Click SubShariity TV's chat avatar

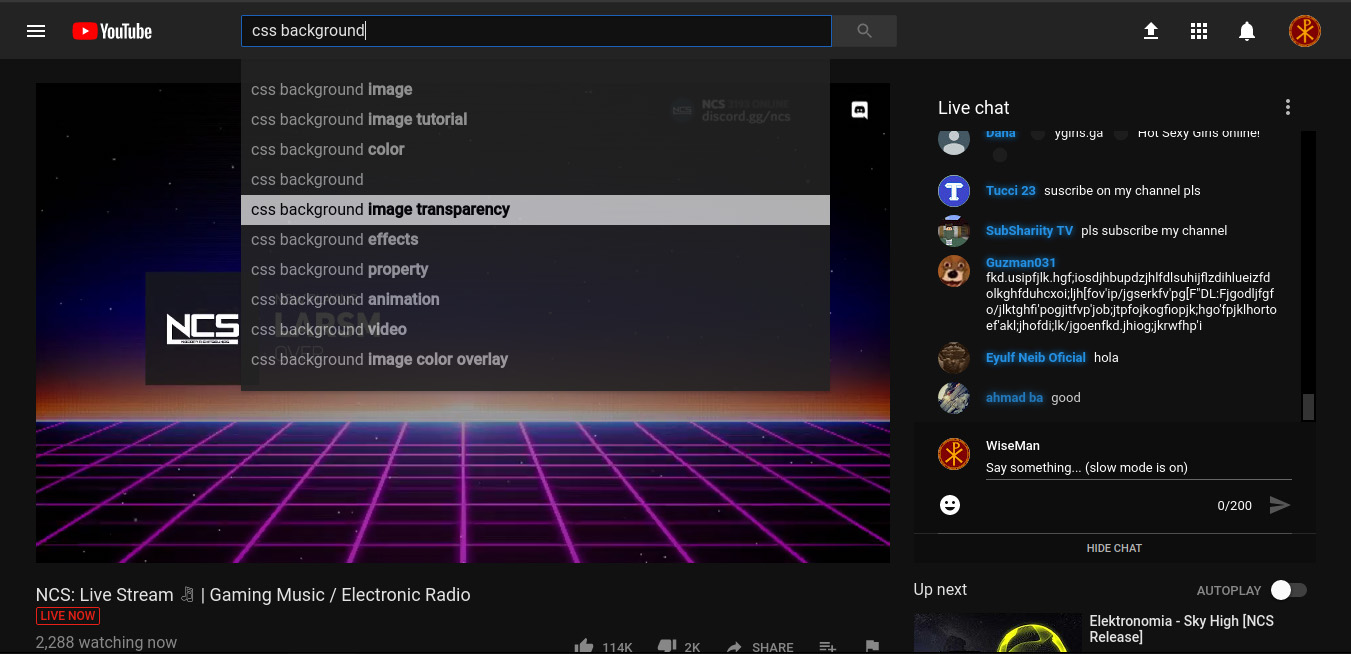click(x=954, y=231)
